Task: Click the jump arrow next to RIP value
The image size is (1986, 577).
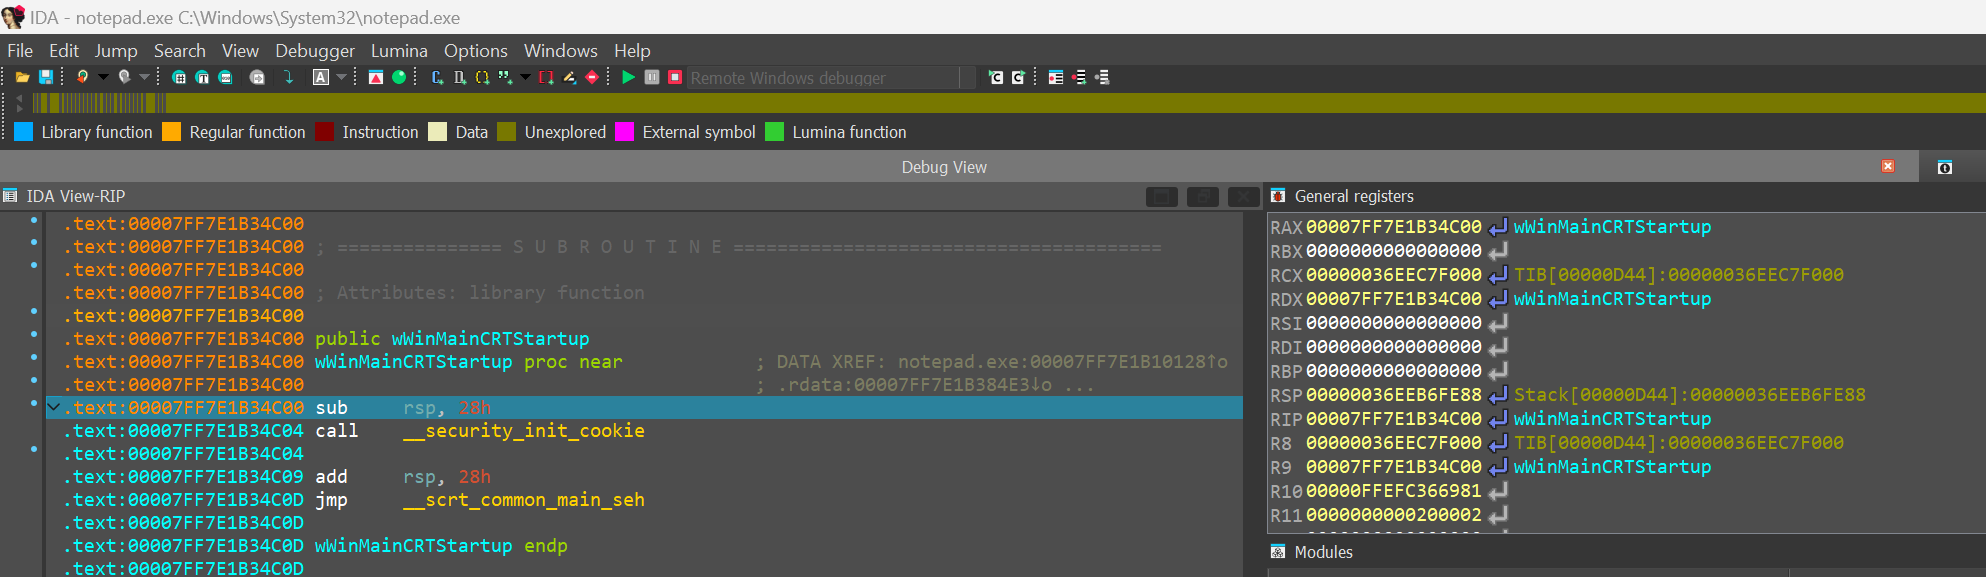Action: pos(1497,419)
